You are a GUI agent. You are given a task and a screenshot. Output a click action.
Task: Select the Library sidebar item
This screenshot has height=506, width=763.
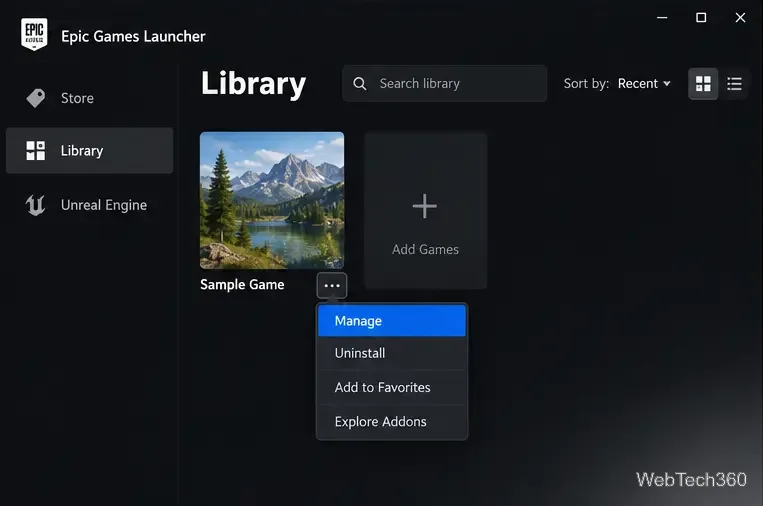[x=90, y=151]
